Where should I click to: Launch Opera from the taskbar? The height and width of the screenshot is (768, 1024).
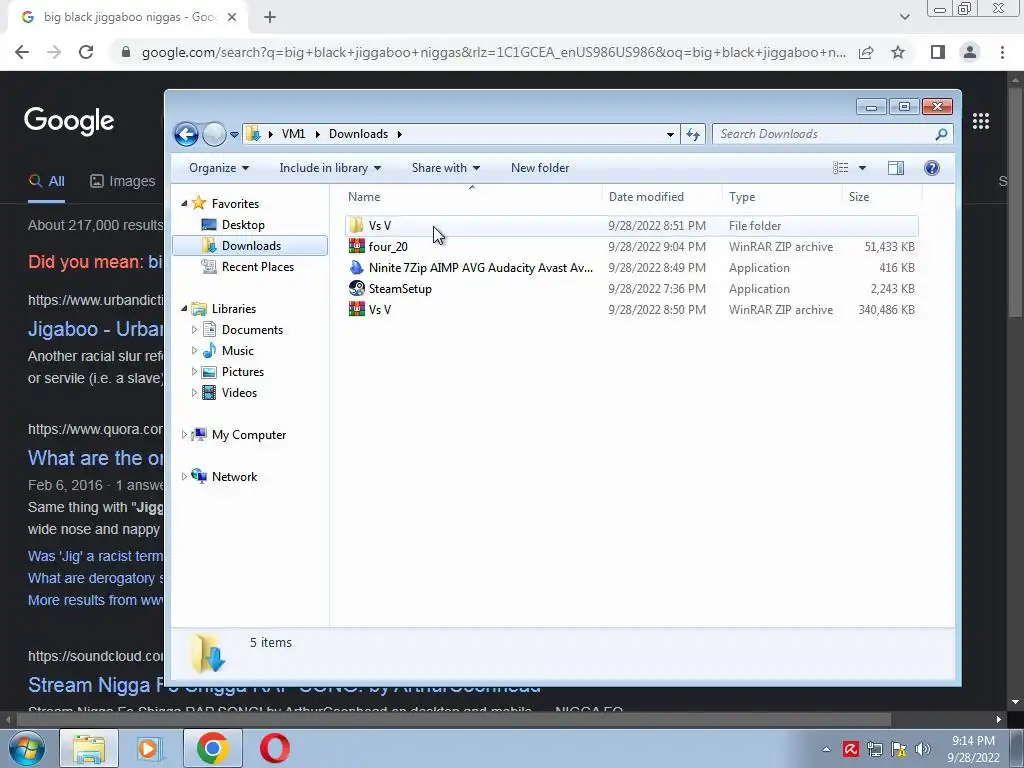coord(274,748)
